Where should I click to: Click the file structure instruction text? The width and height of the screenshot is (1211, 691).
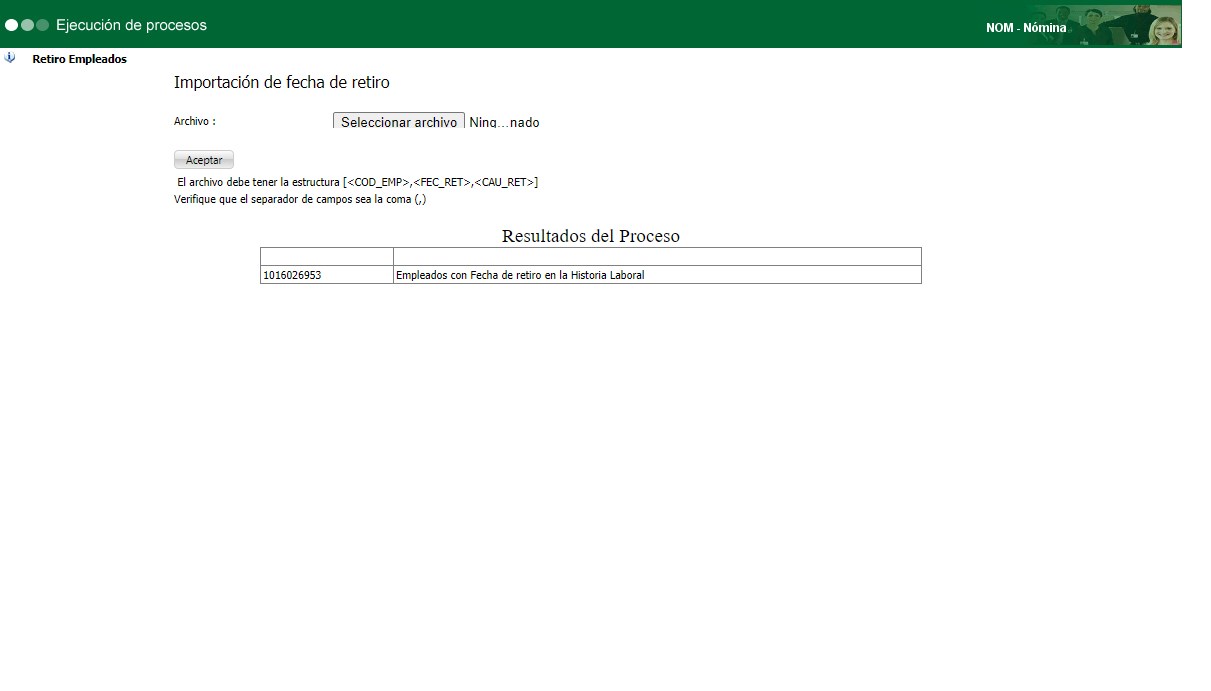click(x=357, y=182)
